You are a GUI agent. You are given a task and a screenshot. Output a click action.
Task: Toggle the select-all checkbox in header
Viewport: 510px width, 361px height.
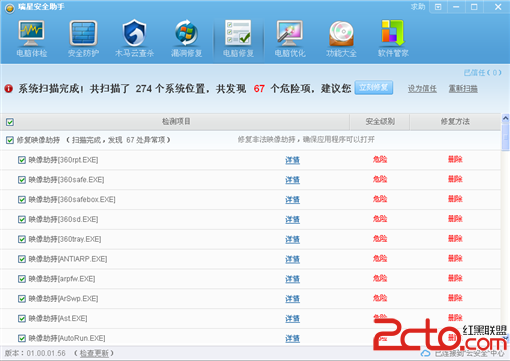(10, 122)
